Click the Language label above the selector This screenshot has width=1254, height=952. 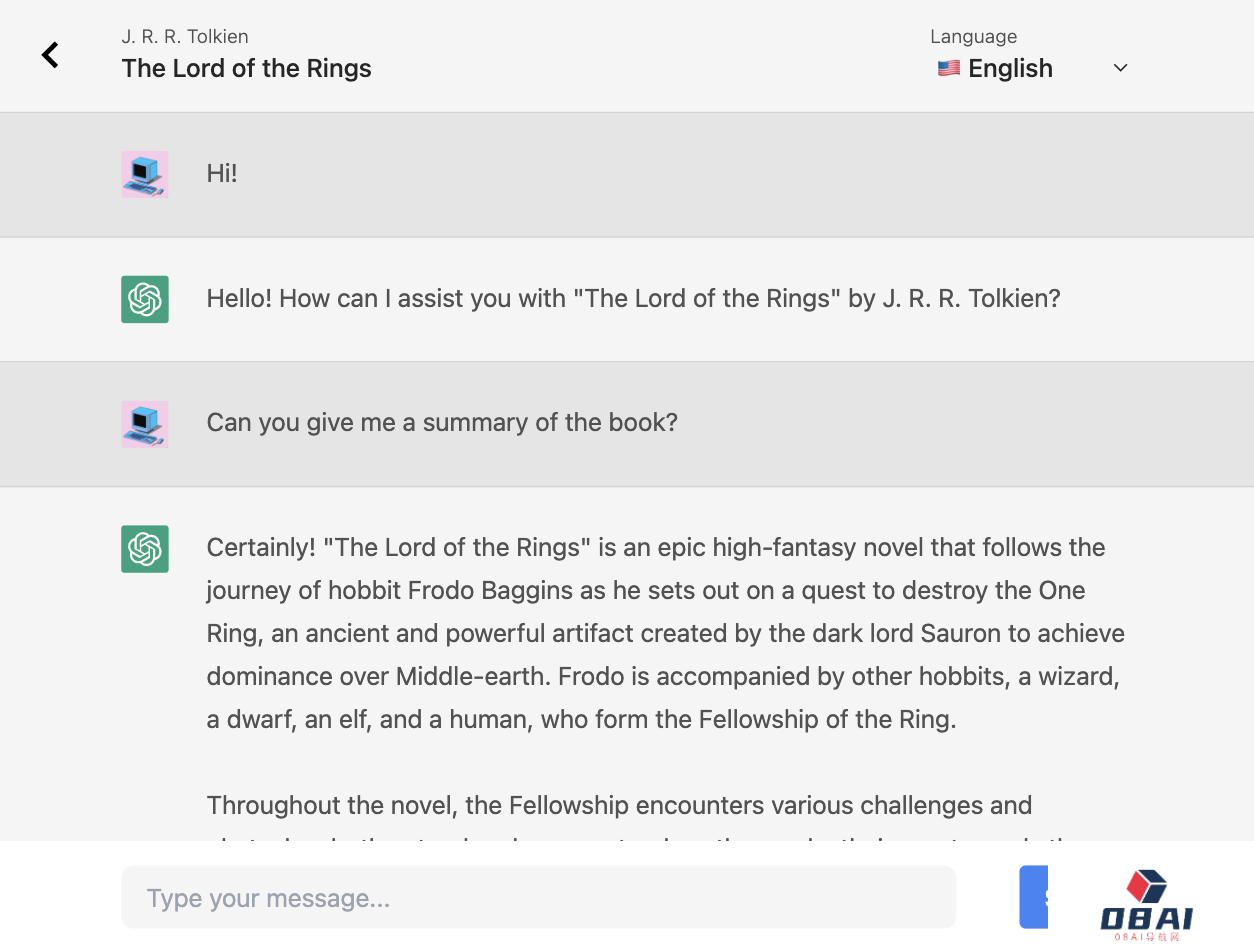coord(973,36)
